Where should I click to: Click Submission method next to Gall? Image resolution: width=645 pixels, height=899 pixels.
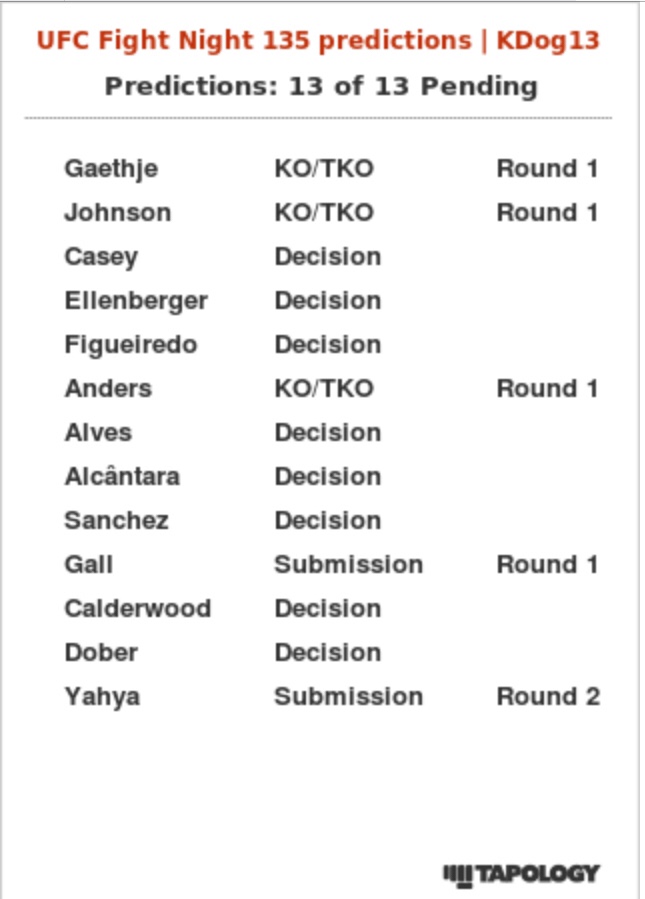pos(348,565)
